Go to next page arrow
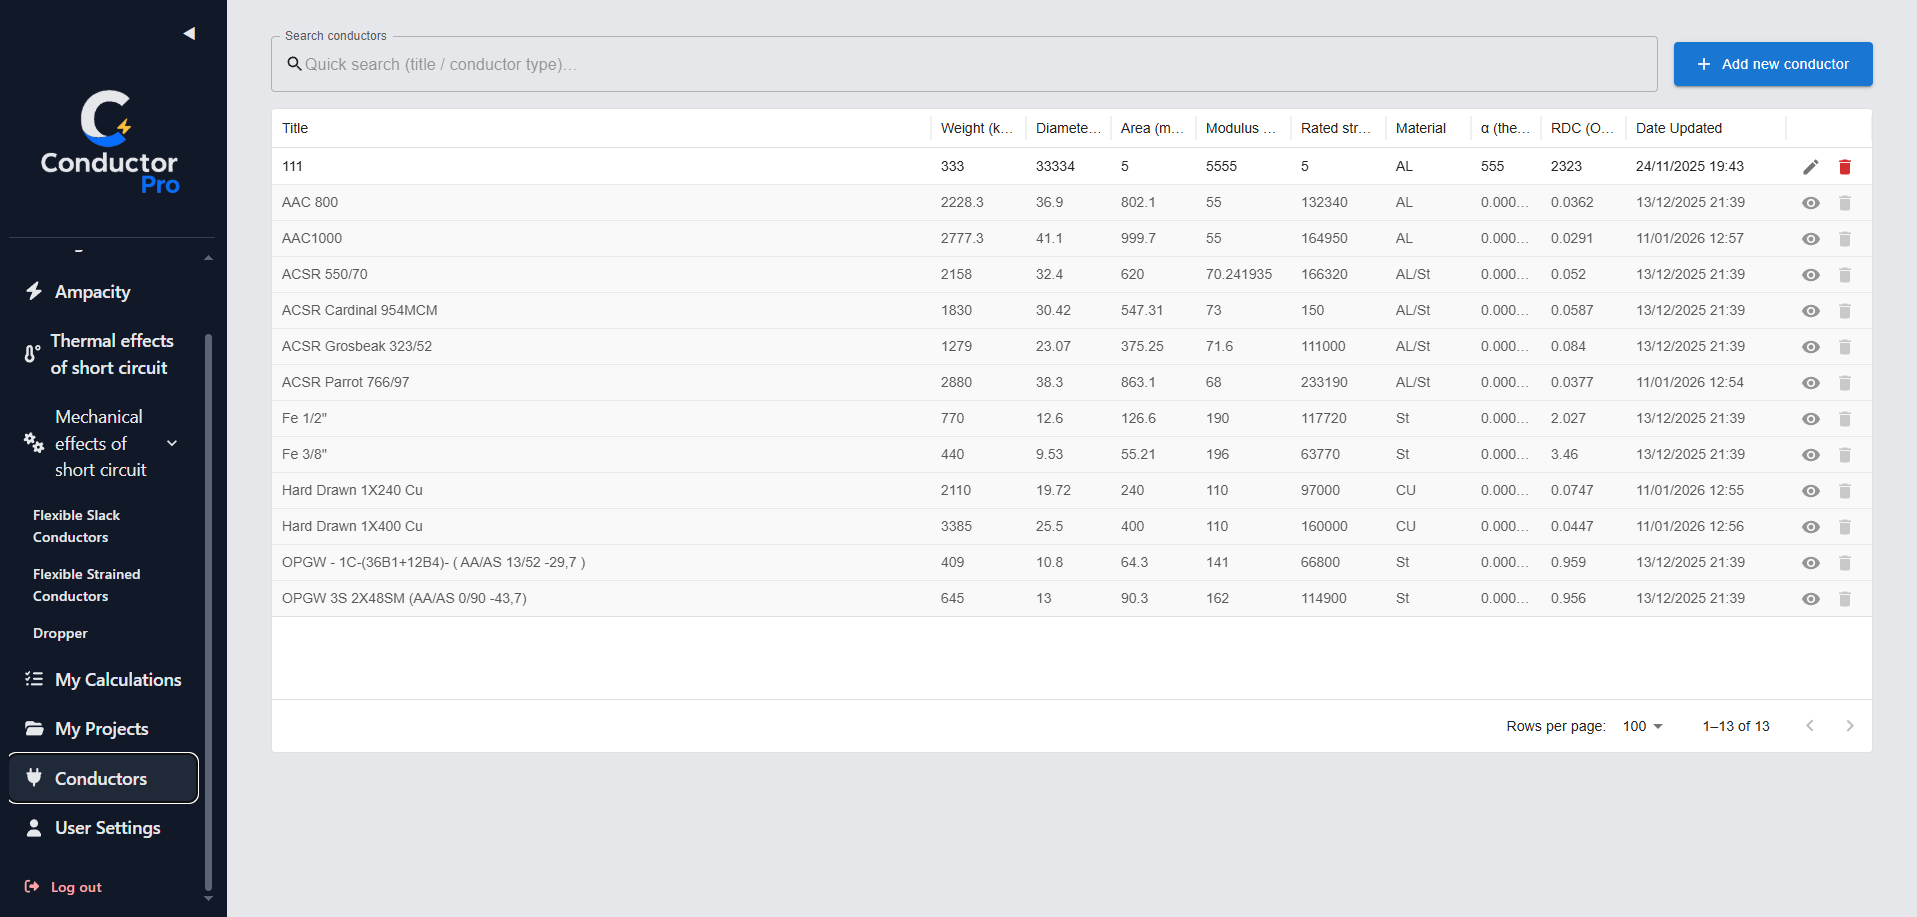Viewport: 1917px width, 917px height. coord(1849,726)
